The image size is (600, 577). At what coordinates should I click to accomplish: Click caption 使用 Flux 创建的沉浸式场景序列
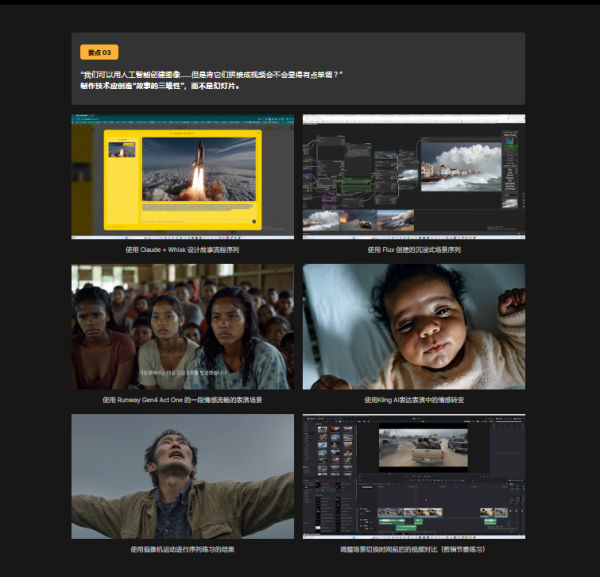414,249
